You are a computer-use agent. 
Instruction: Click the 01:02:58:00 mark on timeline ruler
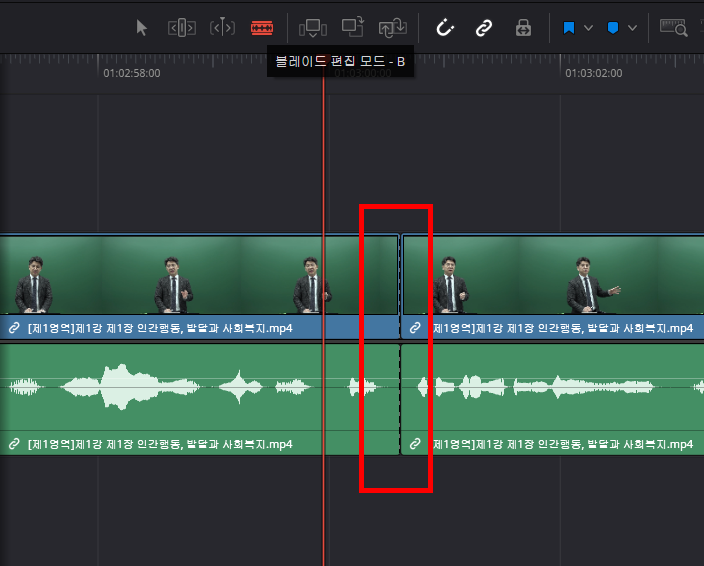click(132, 73)
